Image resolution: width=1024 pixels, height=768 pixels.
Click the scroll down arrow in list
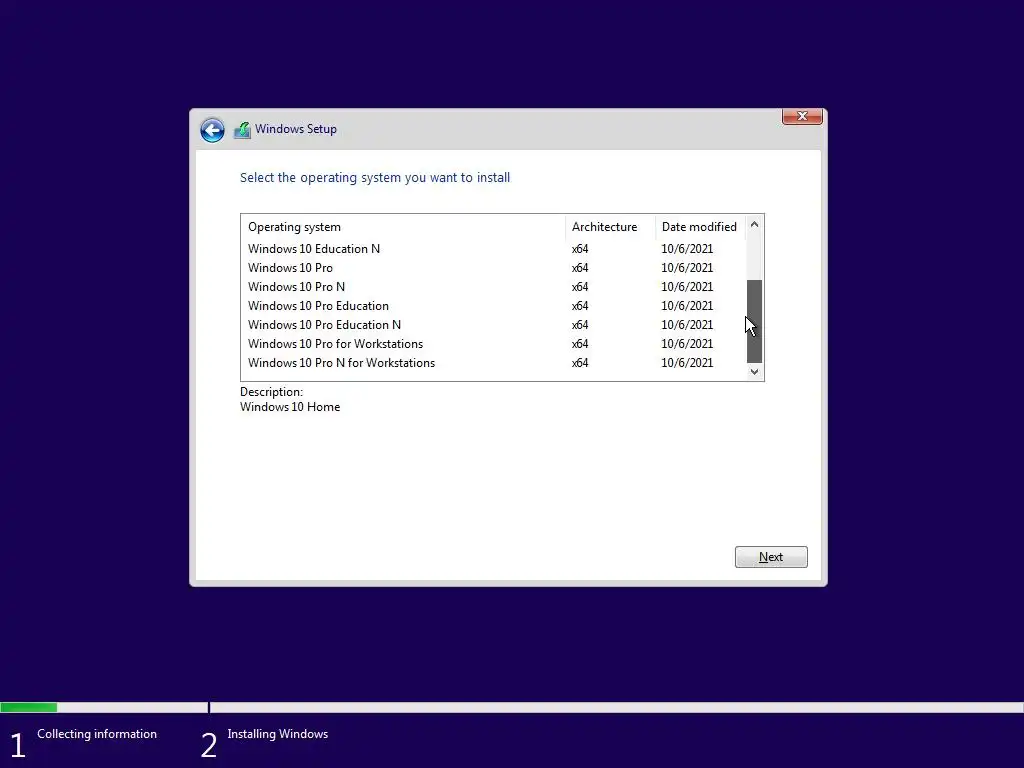coord(754,372)
